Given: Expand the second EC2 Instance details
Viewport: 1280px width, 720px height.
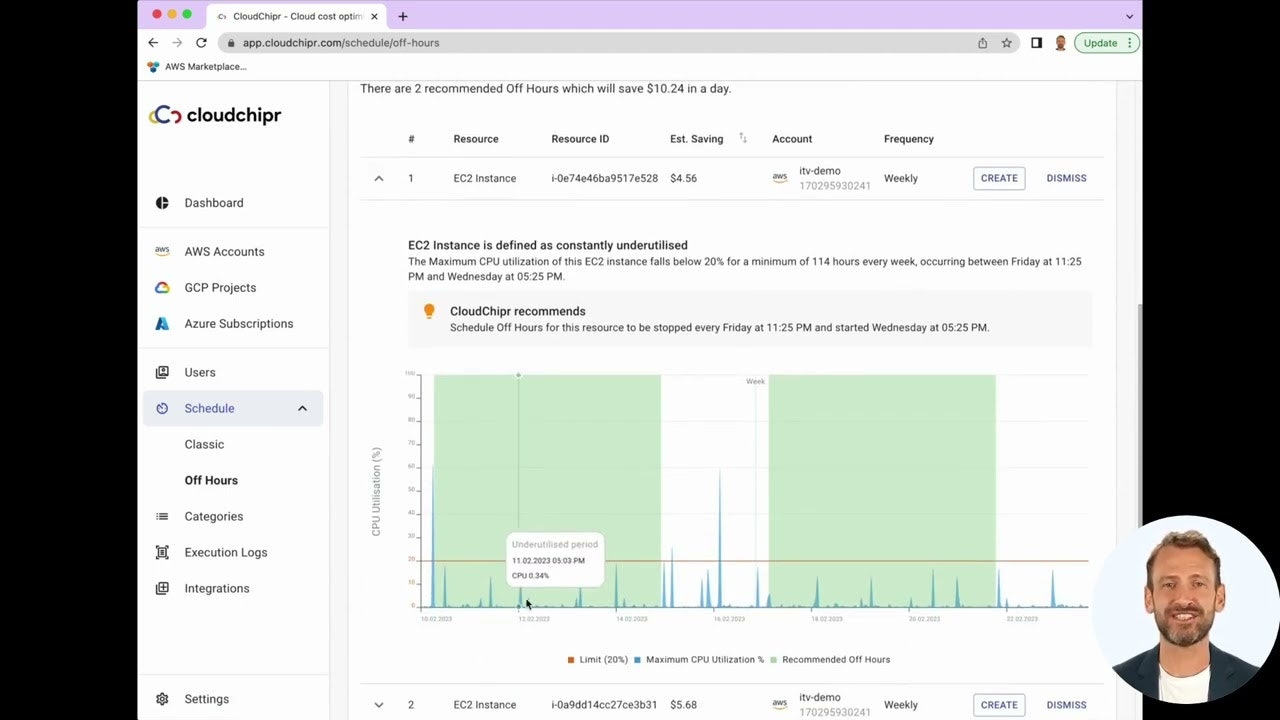Looking at the screenshot, I should point(378,704).
